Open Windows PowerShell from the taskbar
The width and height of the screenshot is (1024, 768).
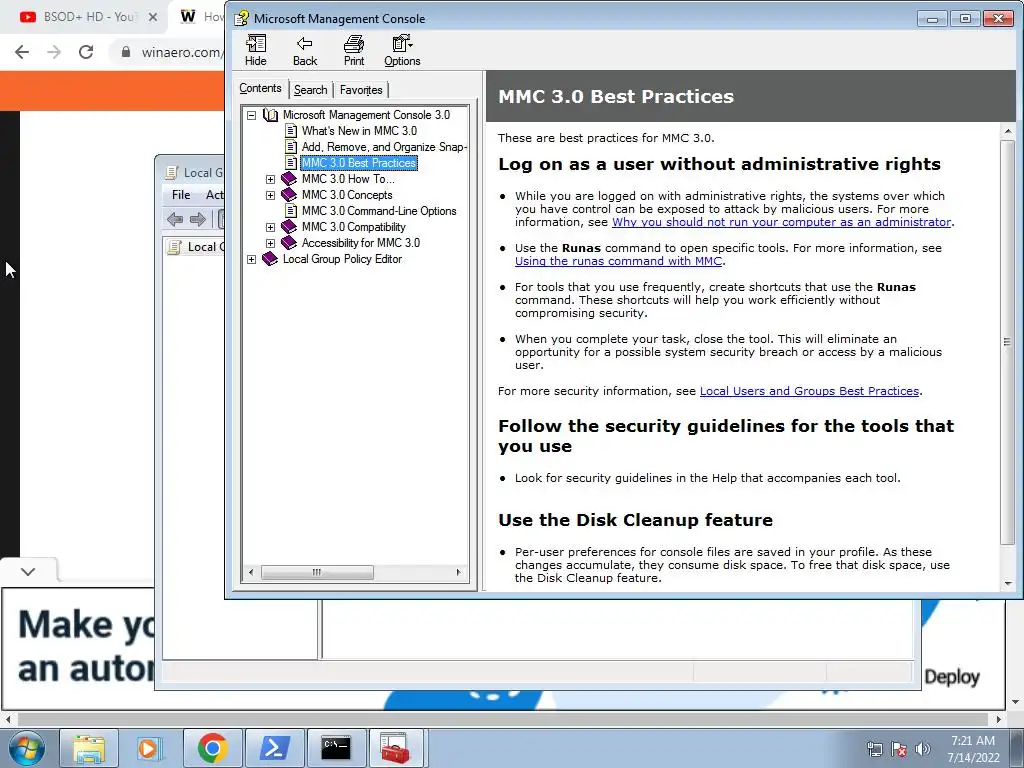click(x=274, y=748)
